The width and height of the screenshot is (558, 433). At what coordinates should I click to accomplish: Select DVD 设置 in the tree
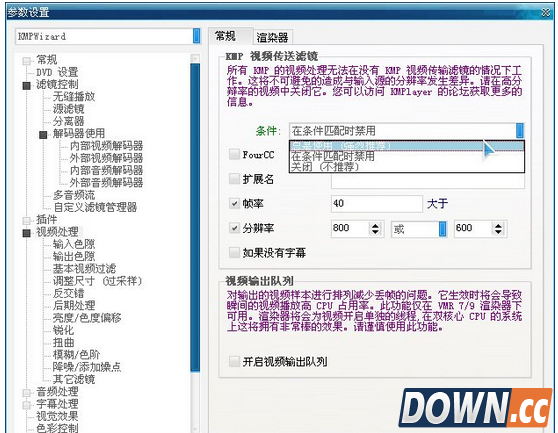coord(57,72)
